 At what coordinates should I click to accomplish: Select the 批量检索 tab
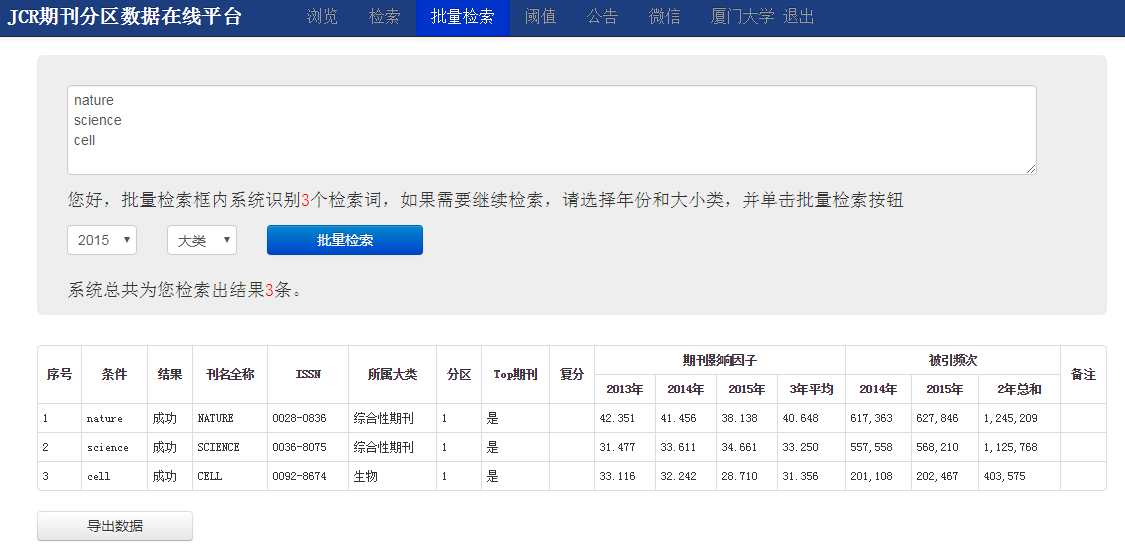(462, 17)
